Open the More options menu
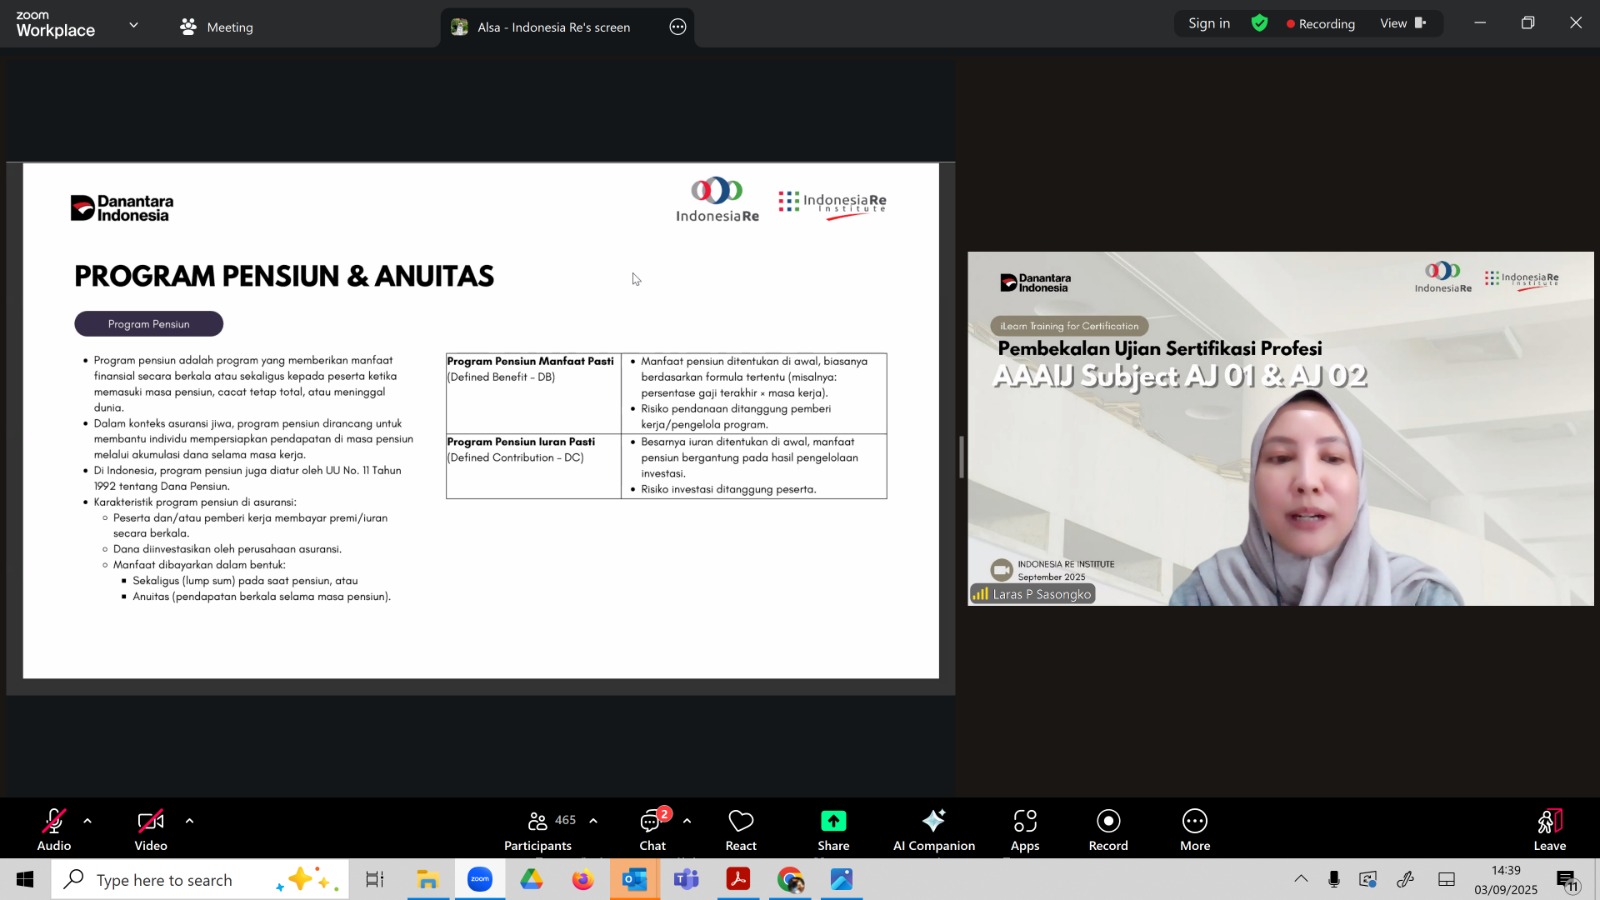The image size is (1600, 900). tap(1195, 829)
